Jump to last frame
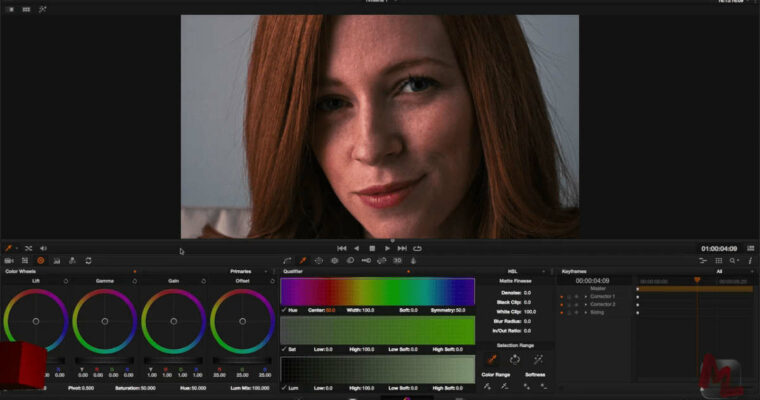The height and width of the screenshot is (400, 760). (x=402, y=248)
